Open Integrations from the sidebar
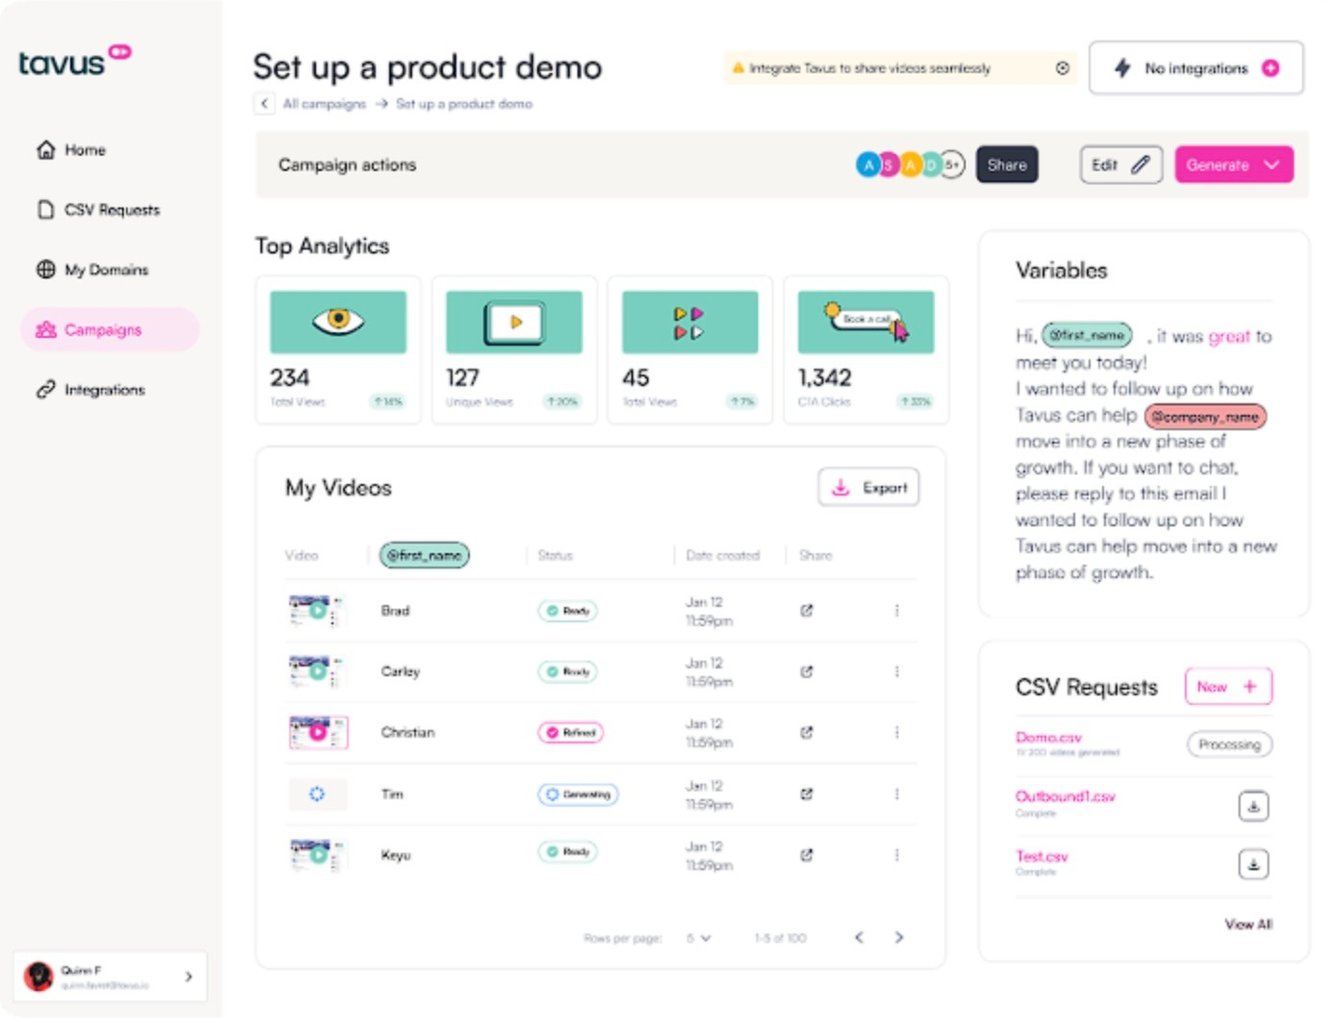Viewport: 1326px width, 1018px height. point(103,389)
